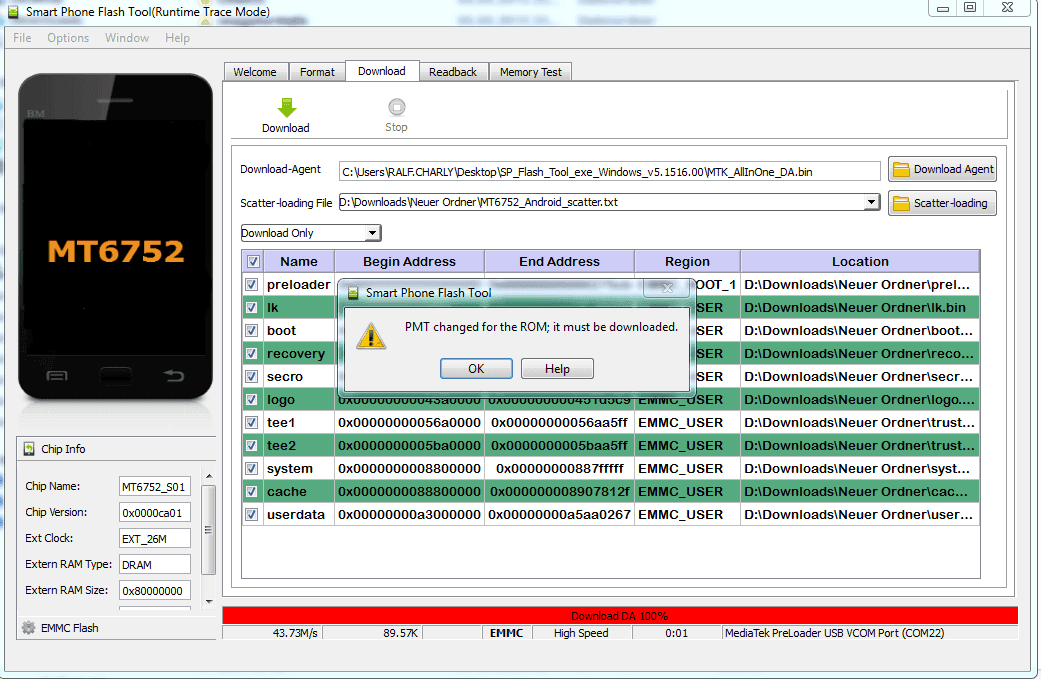Uncheck the tee1 partition checkbox

(252, 423)
